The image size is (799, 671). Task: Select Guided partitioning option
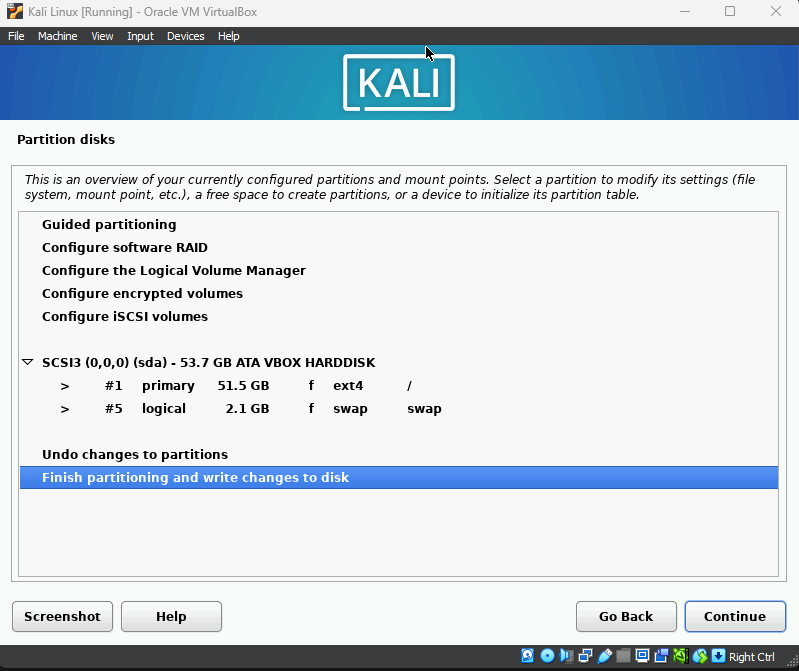pyautogui.click(x=109, y=225)
